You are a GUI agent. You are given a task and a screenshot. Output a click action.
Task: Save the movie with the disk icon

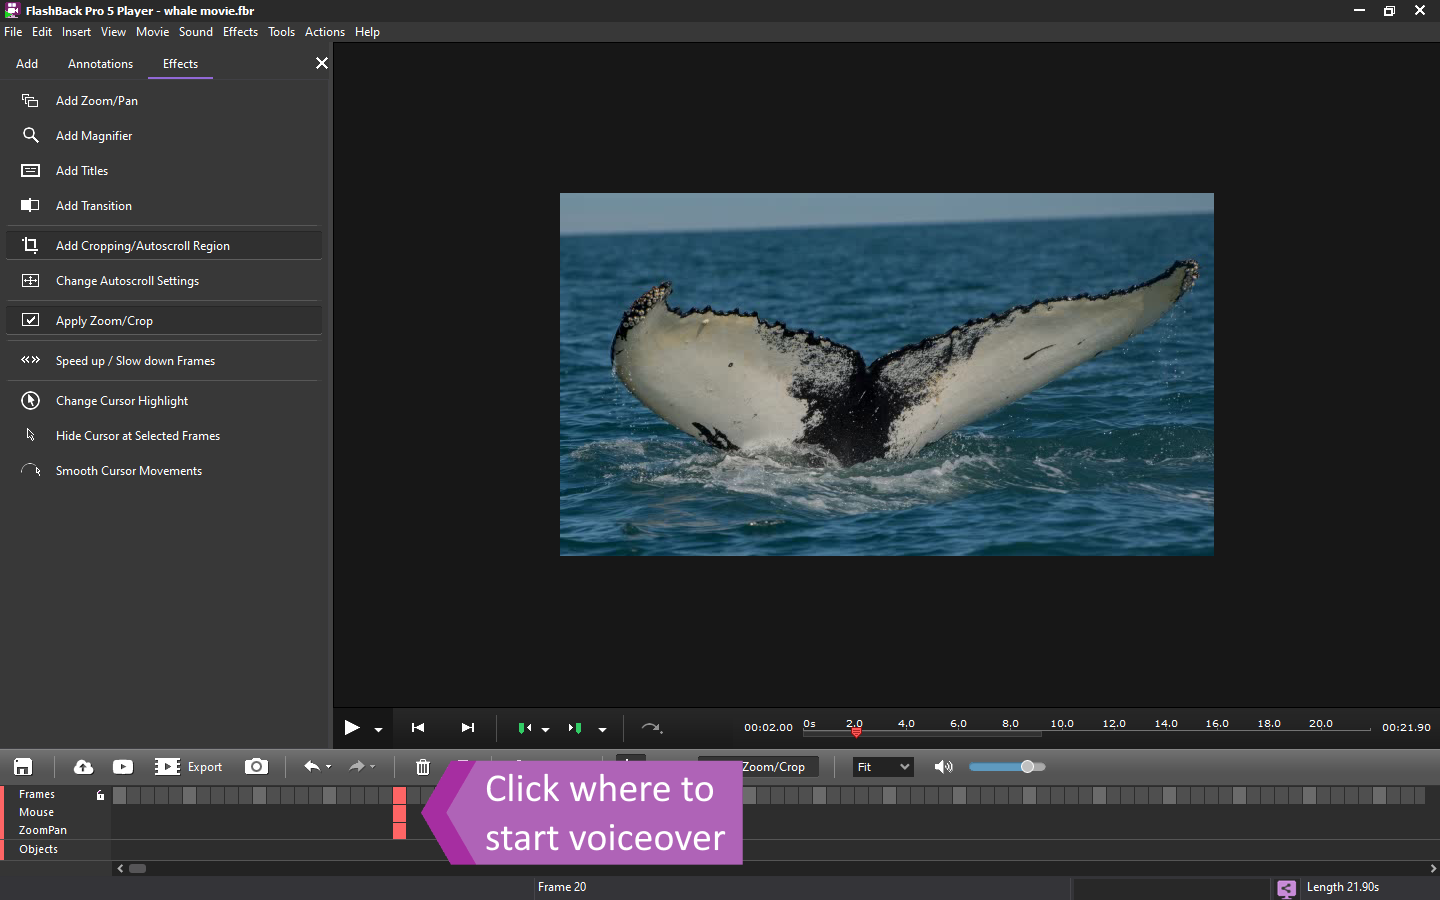[x=23, y=767]
